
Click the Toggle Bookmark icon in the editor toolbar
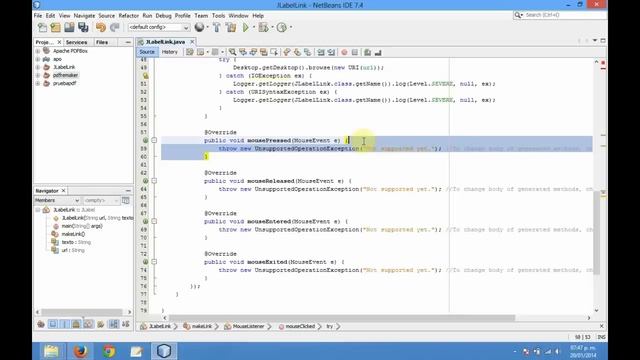pos(307,52)
